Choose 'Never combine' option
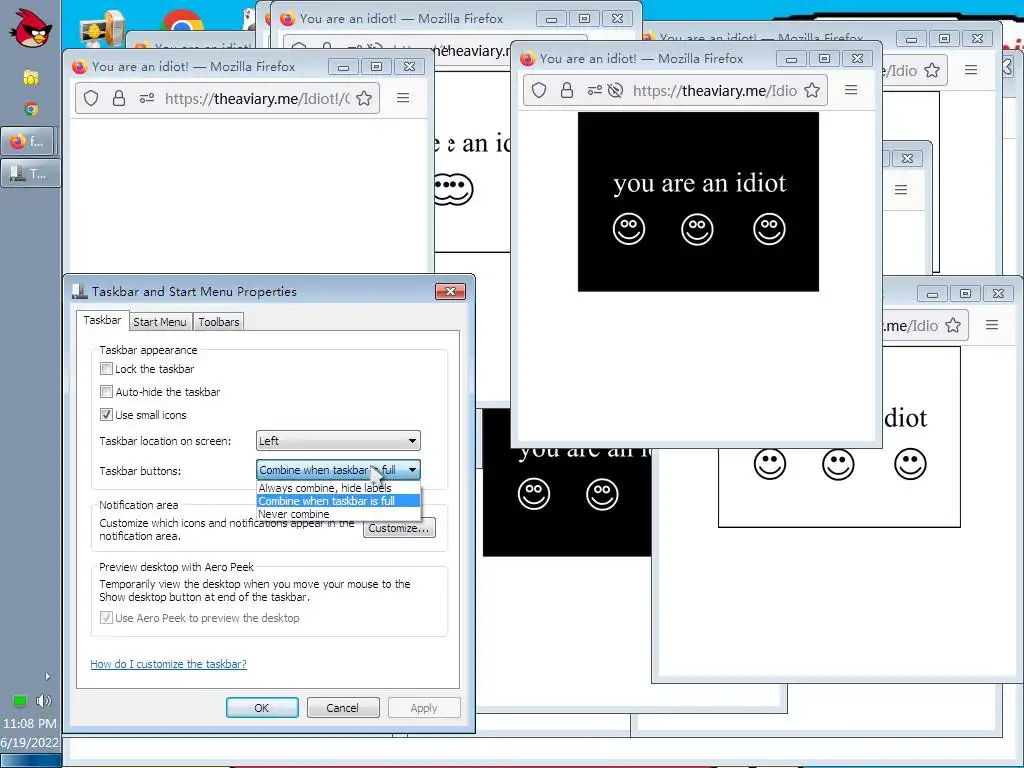 [x=338, y=514]
